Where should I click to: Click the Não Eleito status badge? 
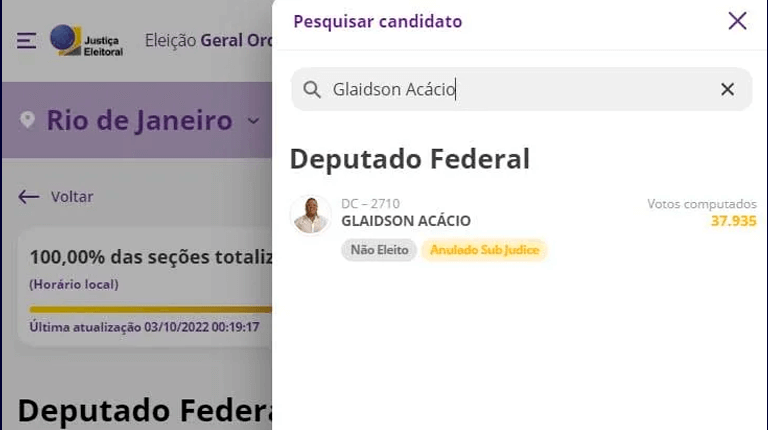pyautogui.click(x=379, y=250)
